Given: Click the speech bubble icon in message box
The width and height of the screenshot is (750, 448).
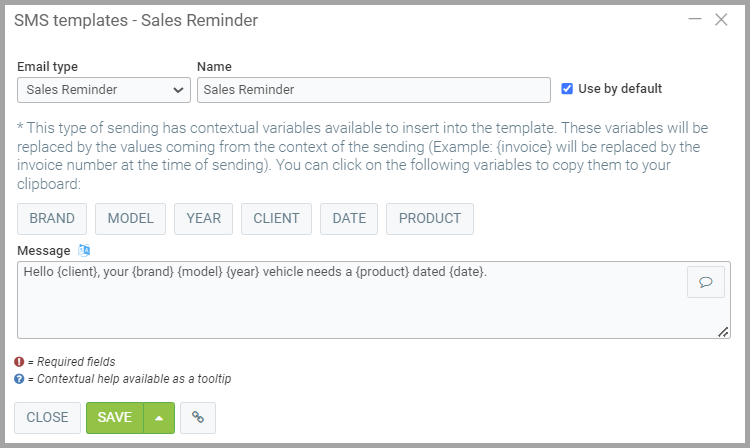Looking at the screenshot, I should pyautogui.click(x=705, y=282).
